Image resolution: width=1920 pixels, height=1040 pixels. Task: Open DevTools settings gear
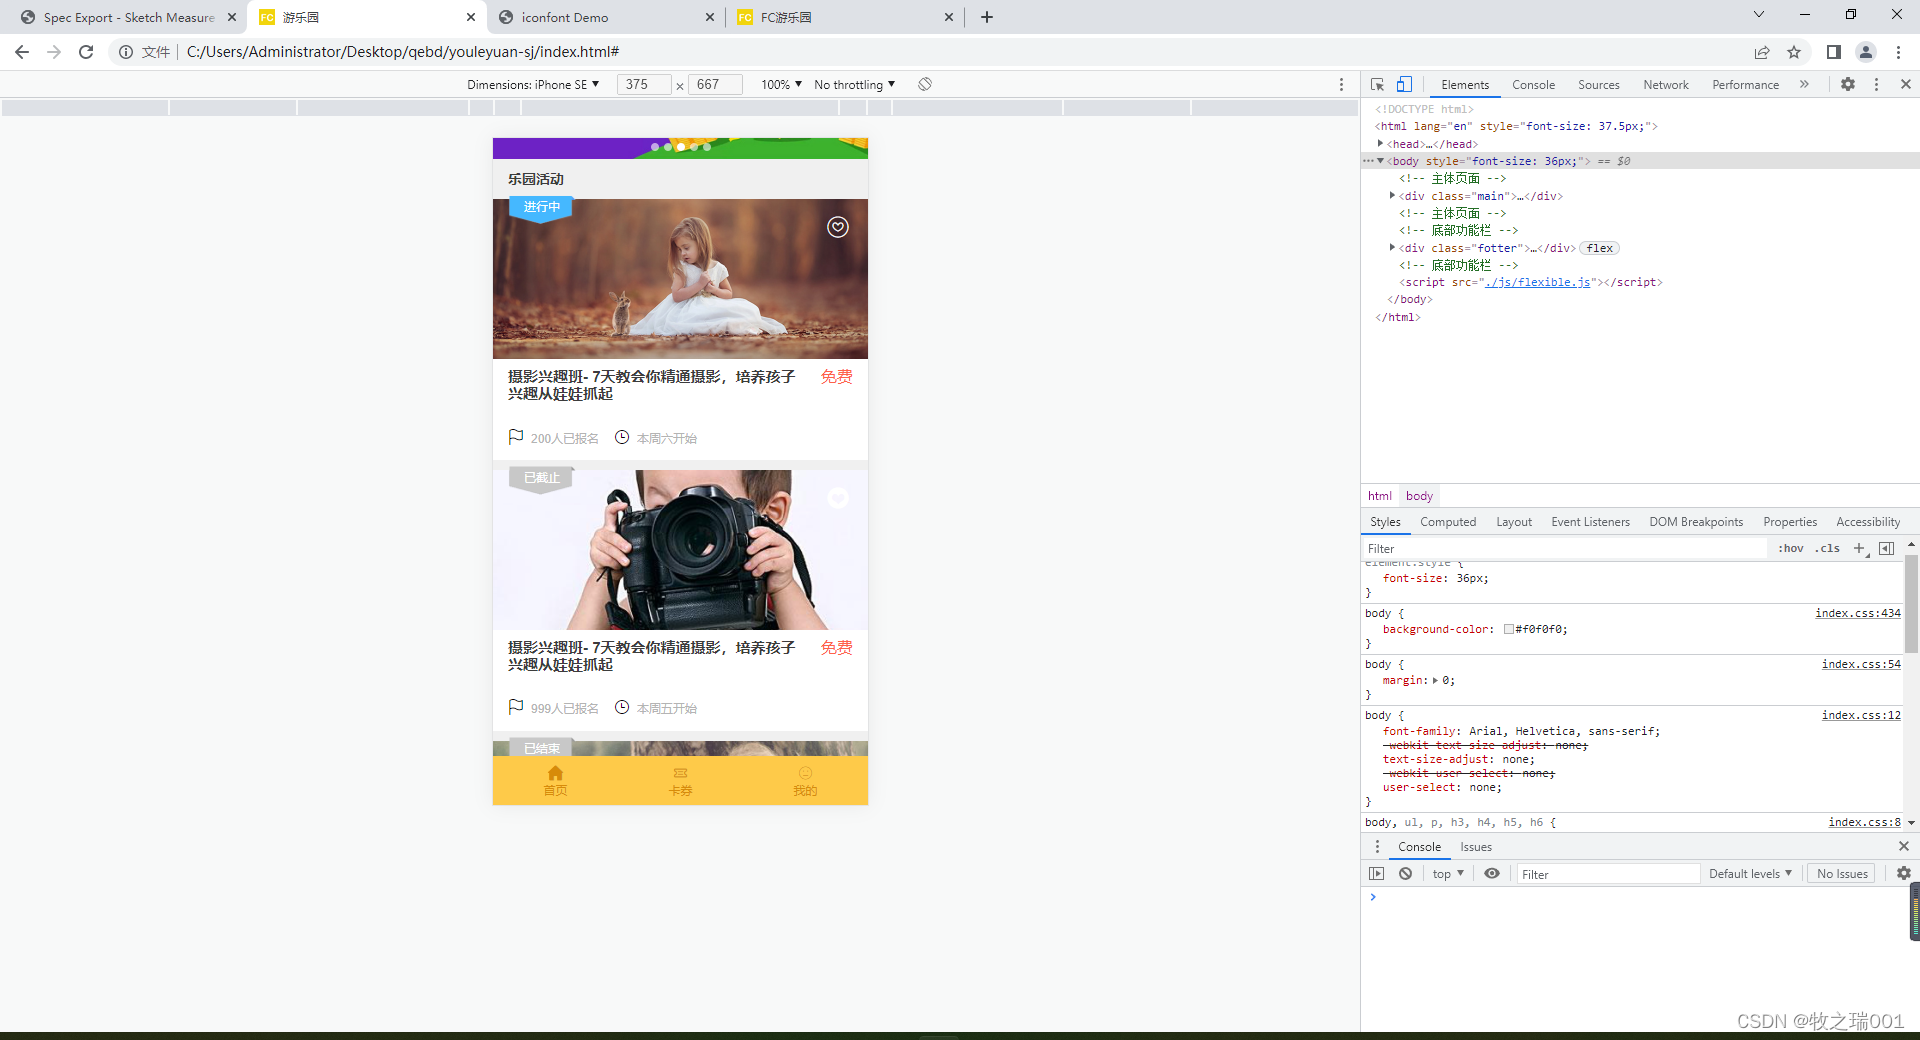click(1848, 85)
